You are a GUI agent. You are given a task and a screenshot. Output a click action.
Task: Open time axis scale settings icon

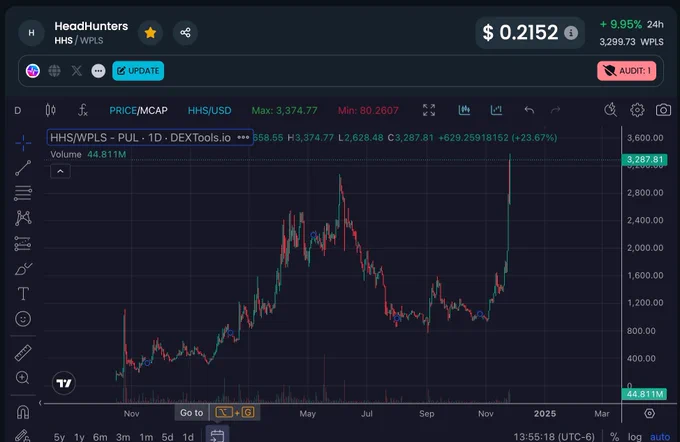[x=649, y=413]
